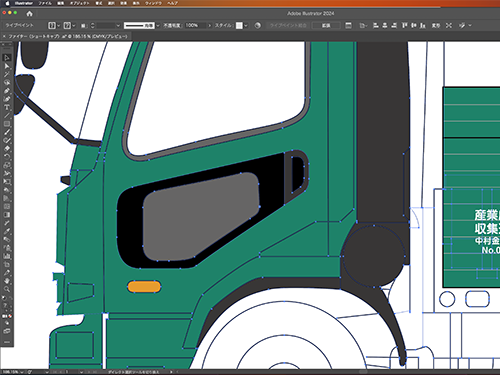The height and width of the screenshot is (375, 500).
Task: Click the 拡張 expand button
Action: (326, 25)
